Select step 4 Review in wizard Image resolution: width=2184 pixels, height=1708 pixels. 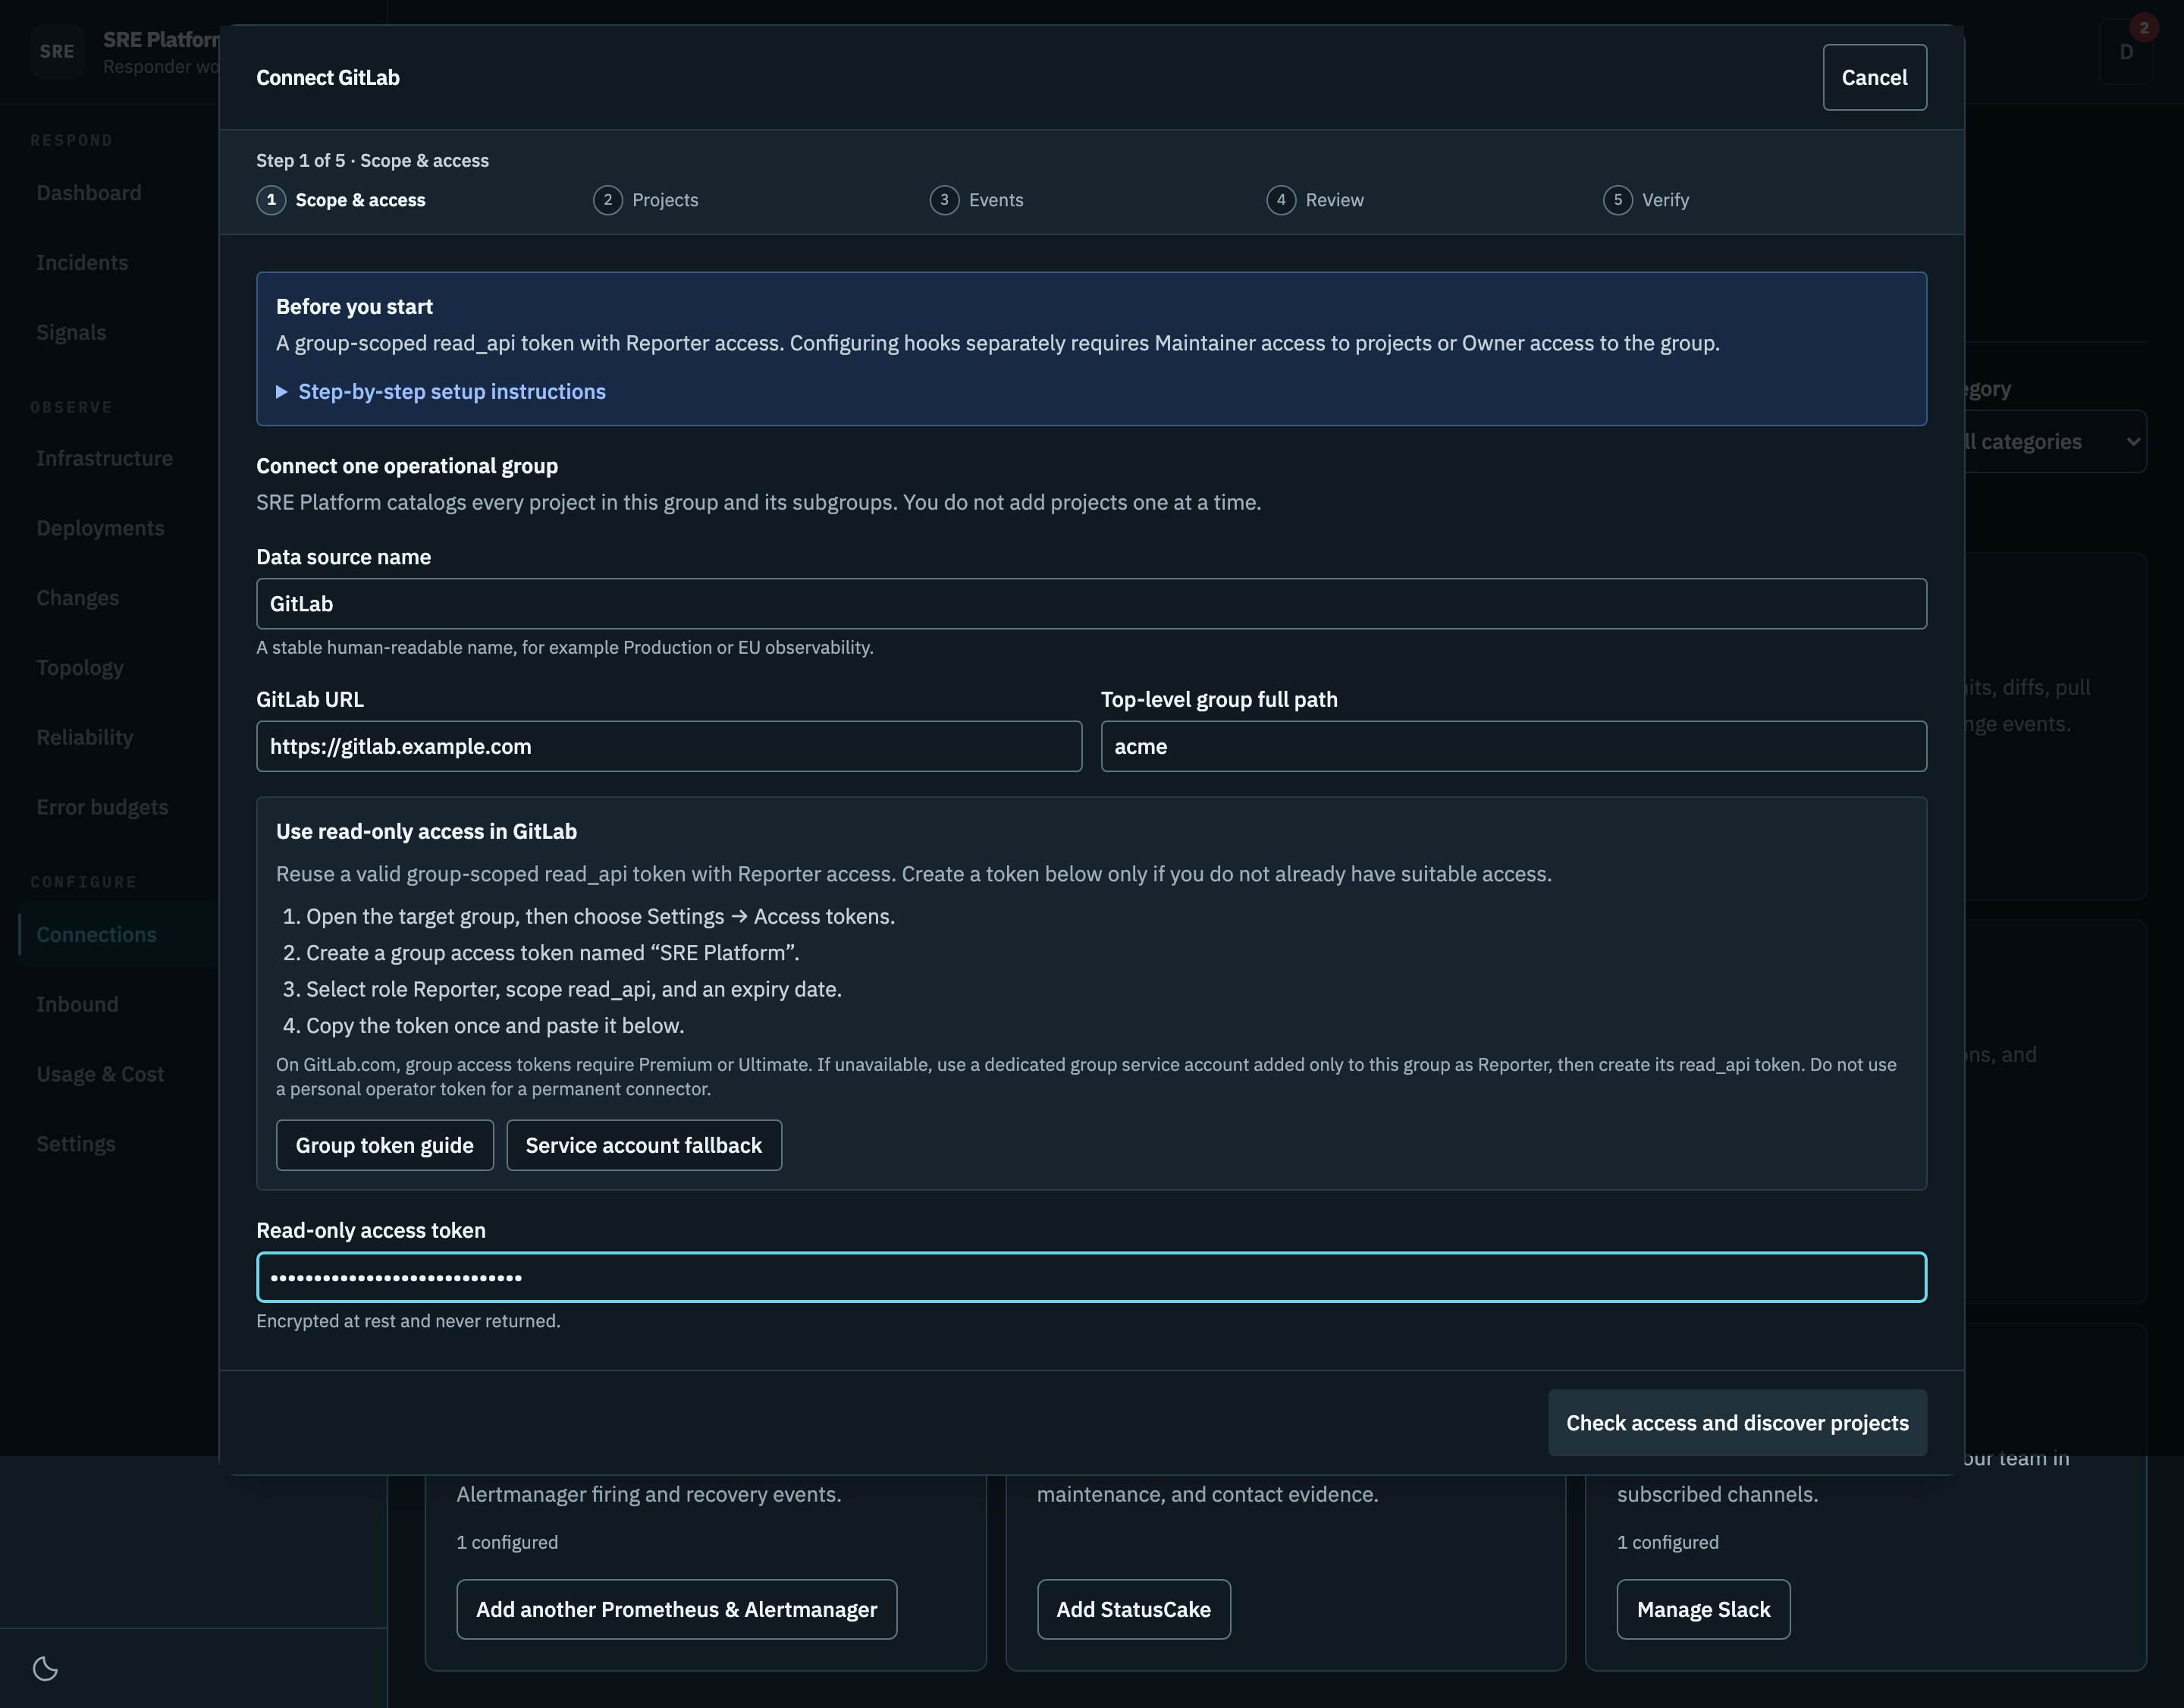[1315, 200]
